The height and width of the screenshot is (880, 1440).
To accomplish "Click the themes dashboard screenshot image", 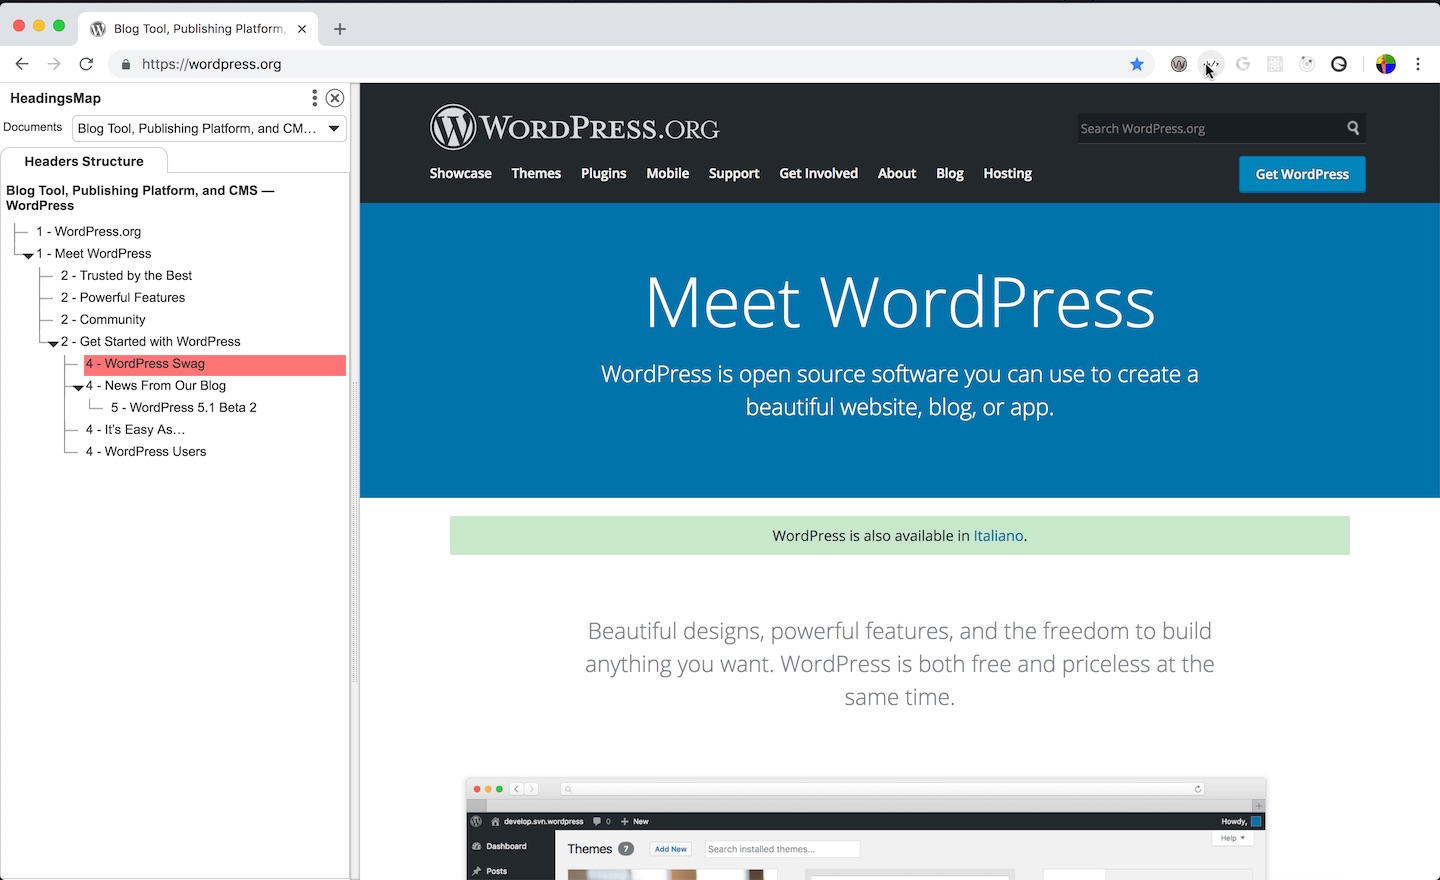I will click(866, 829).
